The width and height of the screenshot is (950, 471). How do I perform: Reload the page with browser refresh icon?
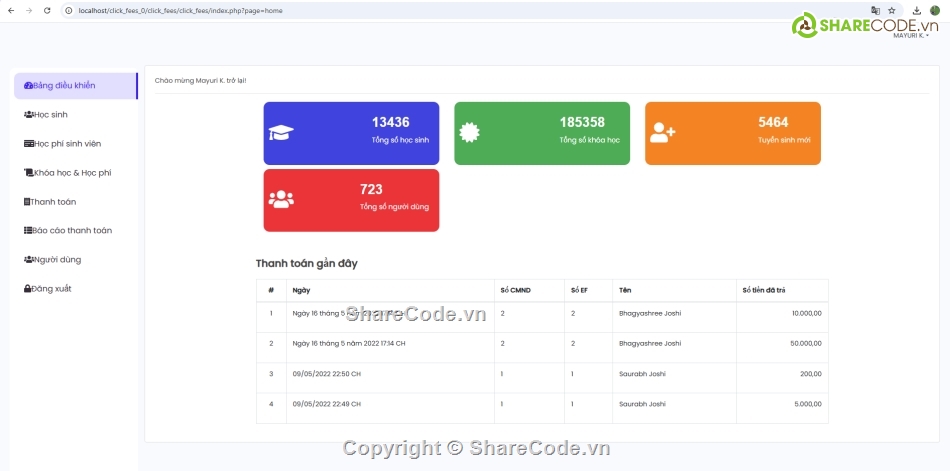coord(47,10)
